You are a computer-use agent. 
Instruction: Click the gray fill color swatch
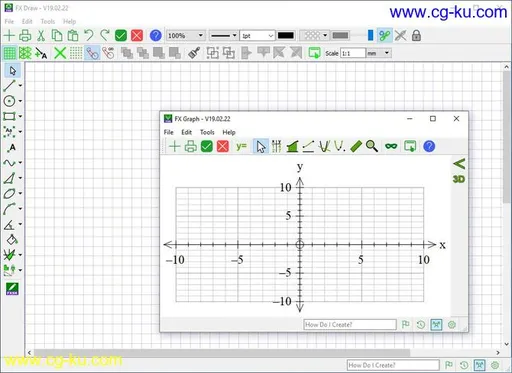click(340, 35)
